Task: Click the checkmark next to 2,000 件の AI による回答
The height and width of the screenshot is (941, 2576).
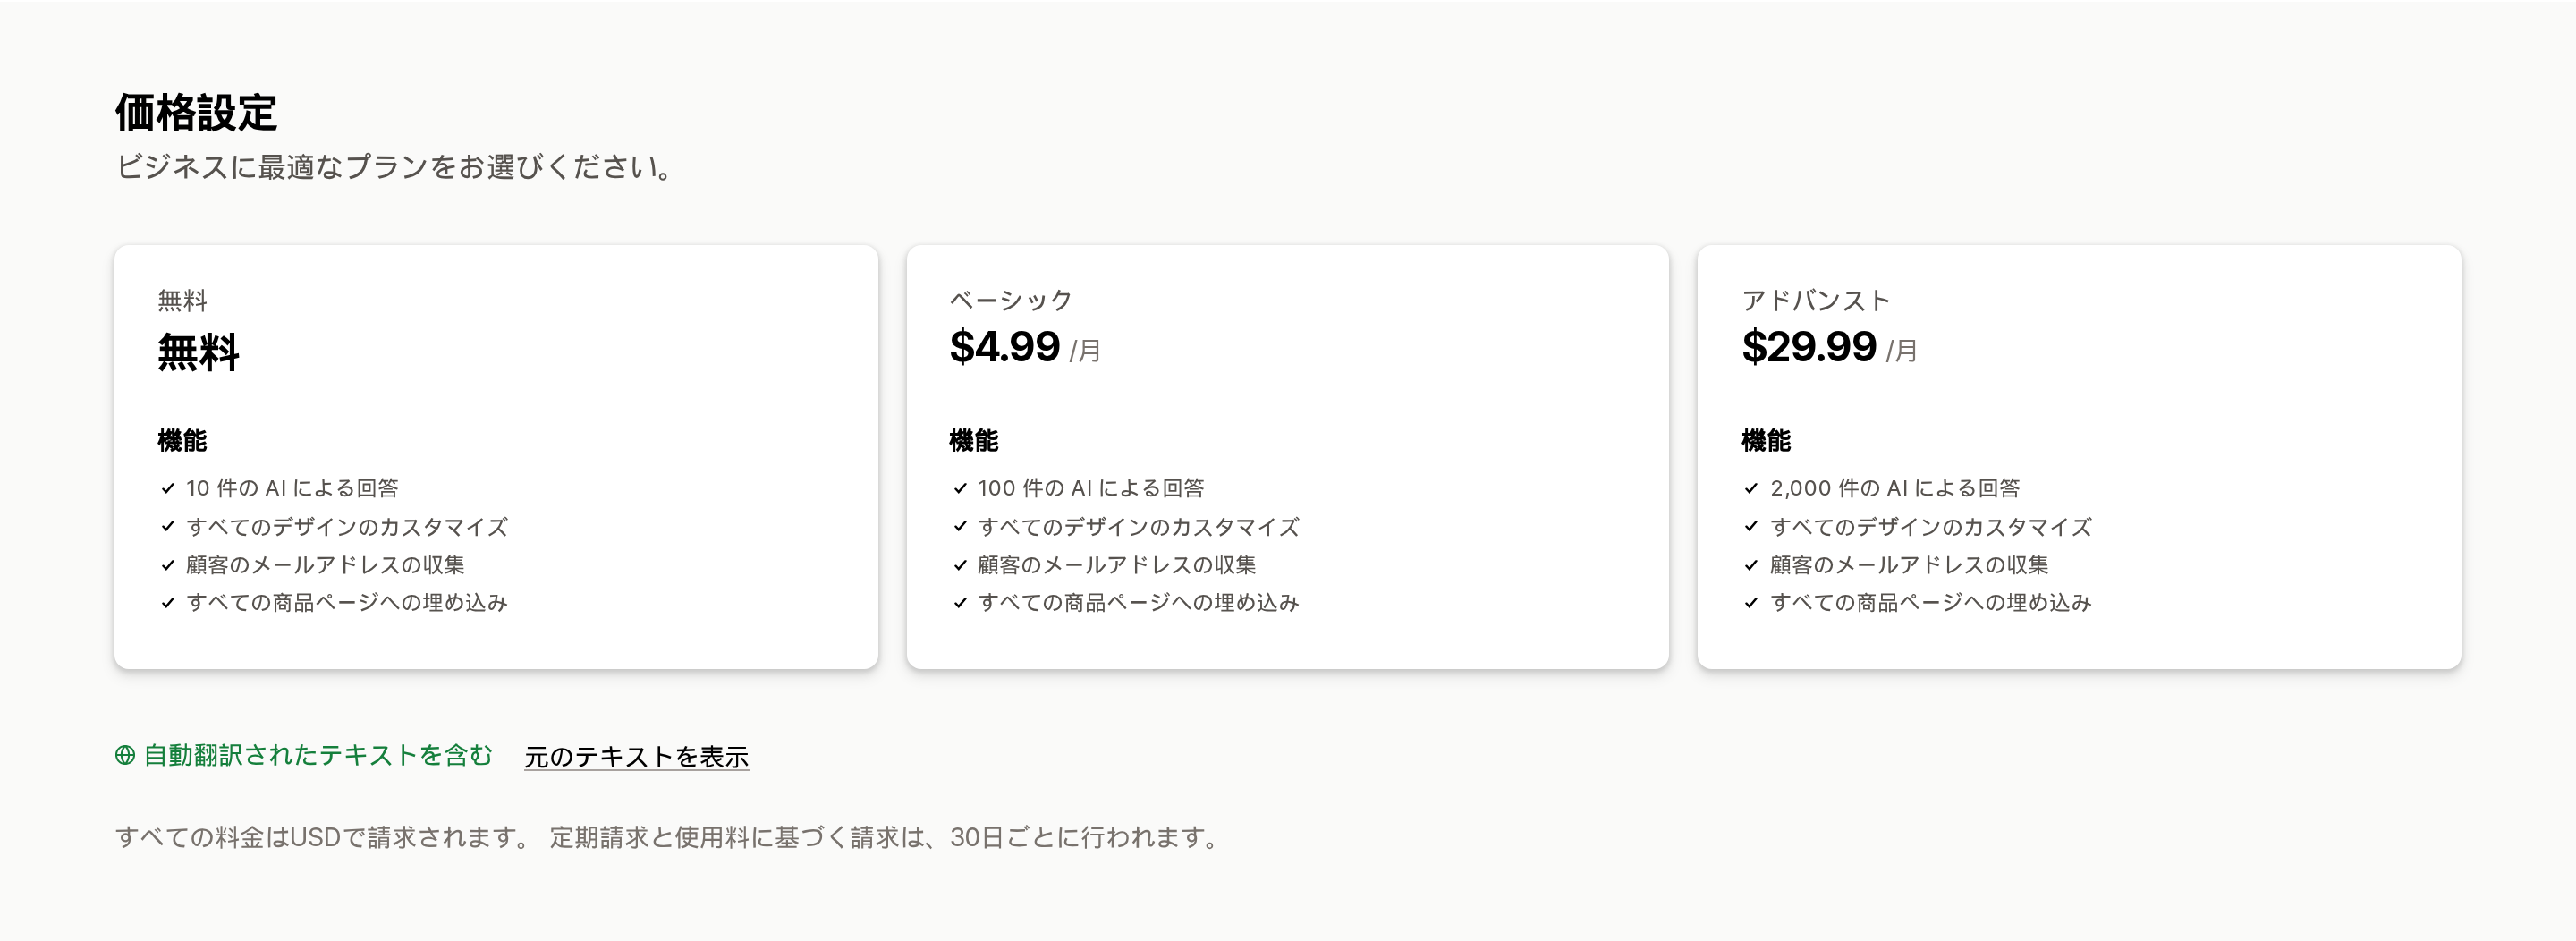Action: click(x=1751, y=488)
